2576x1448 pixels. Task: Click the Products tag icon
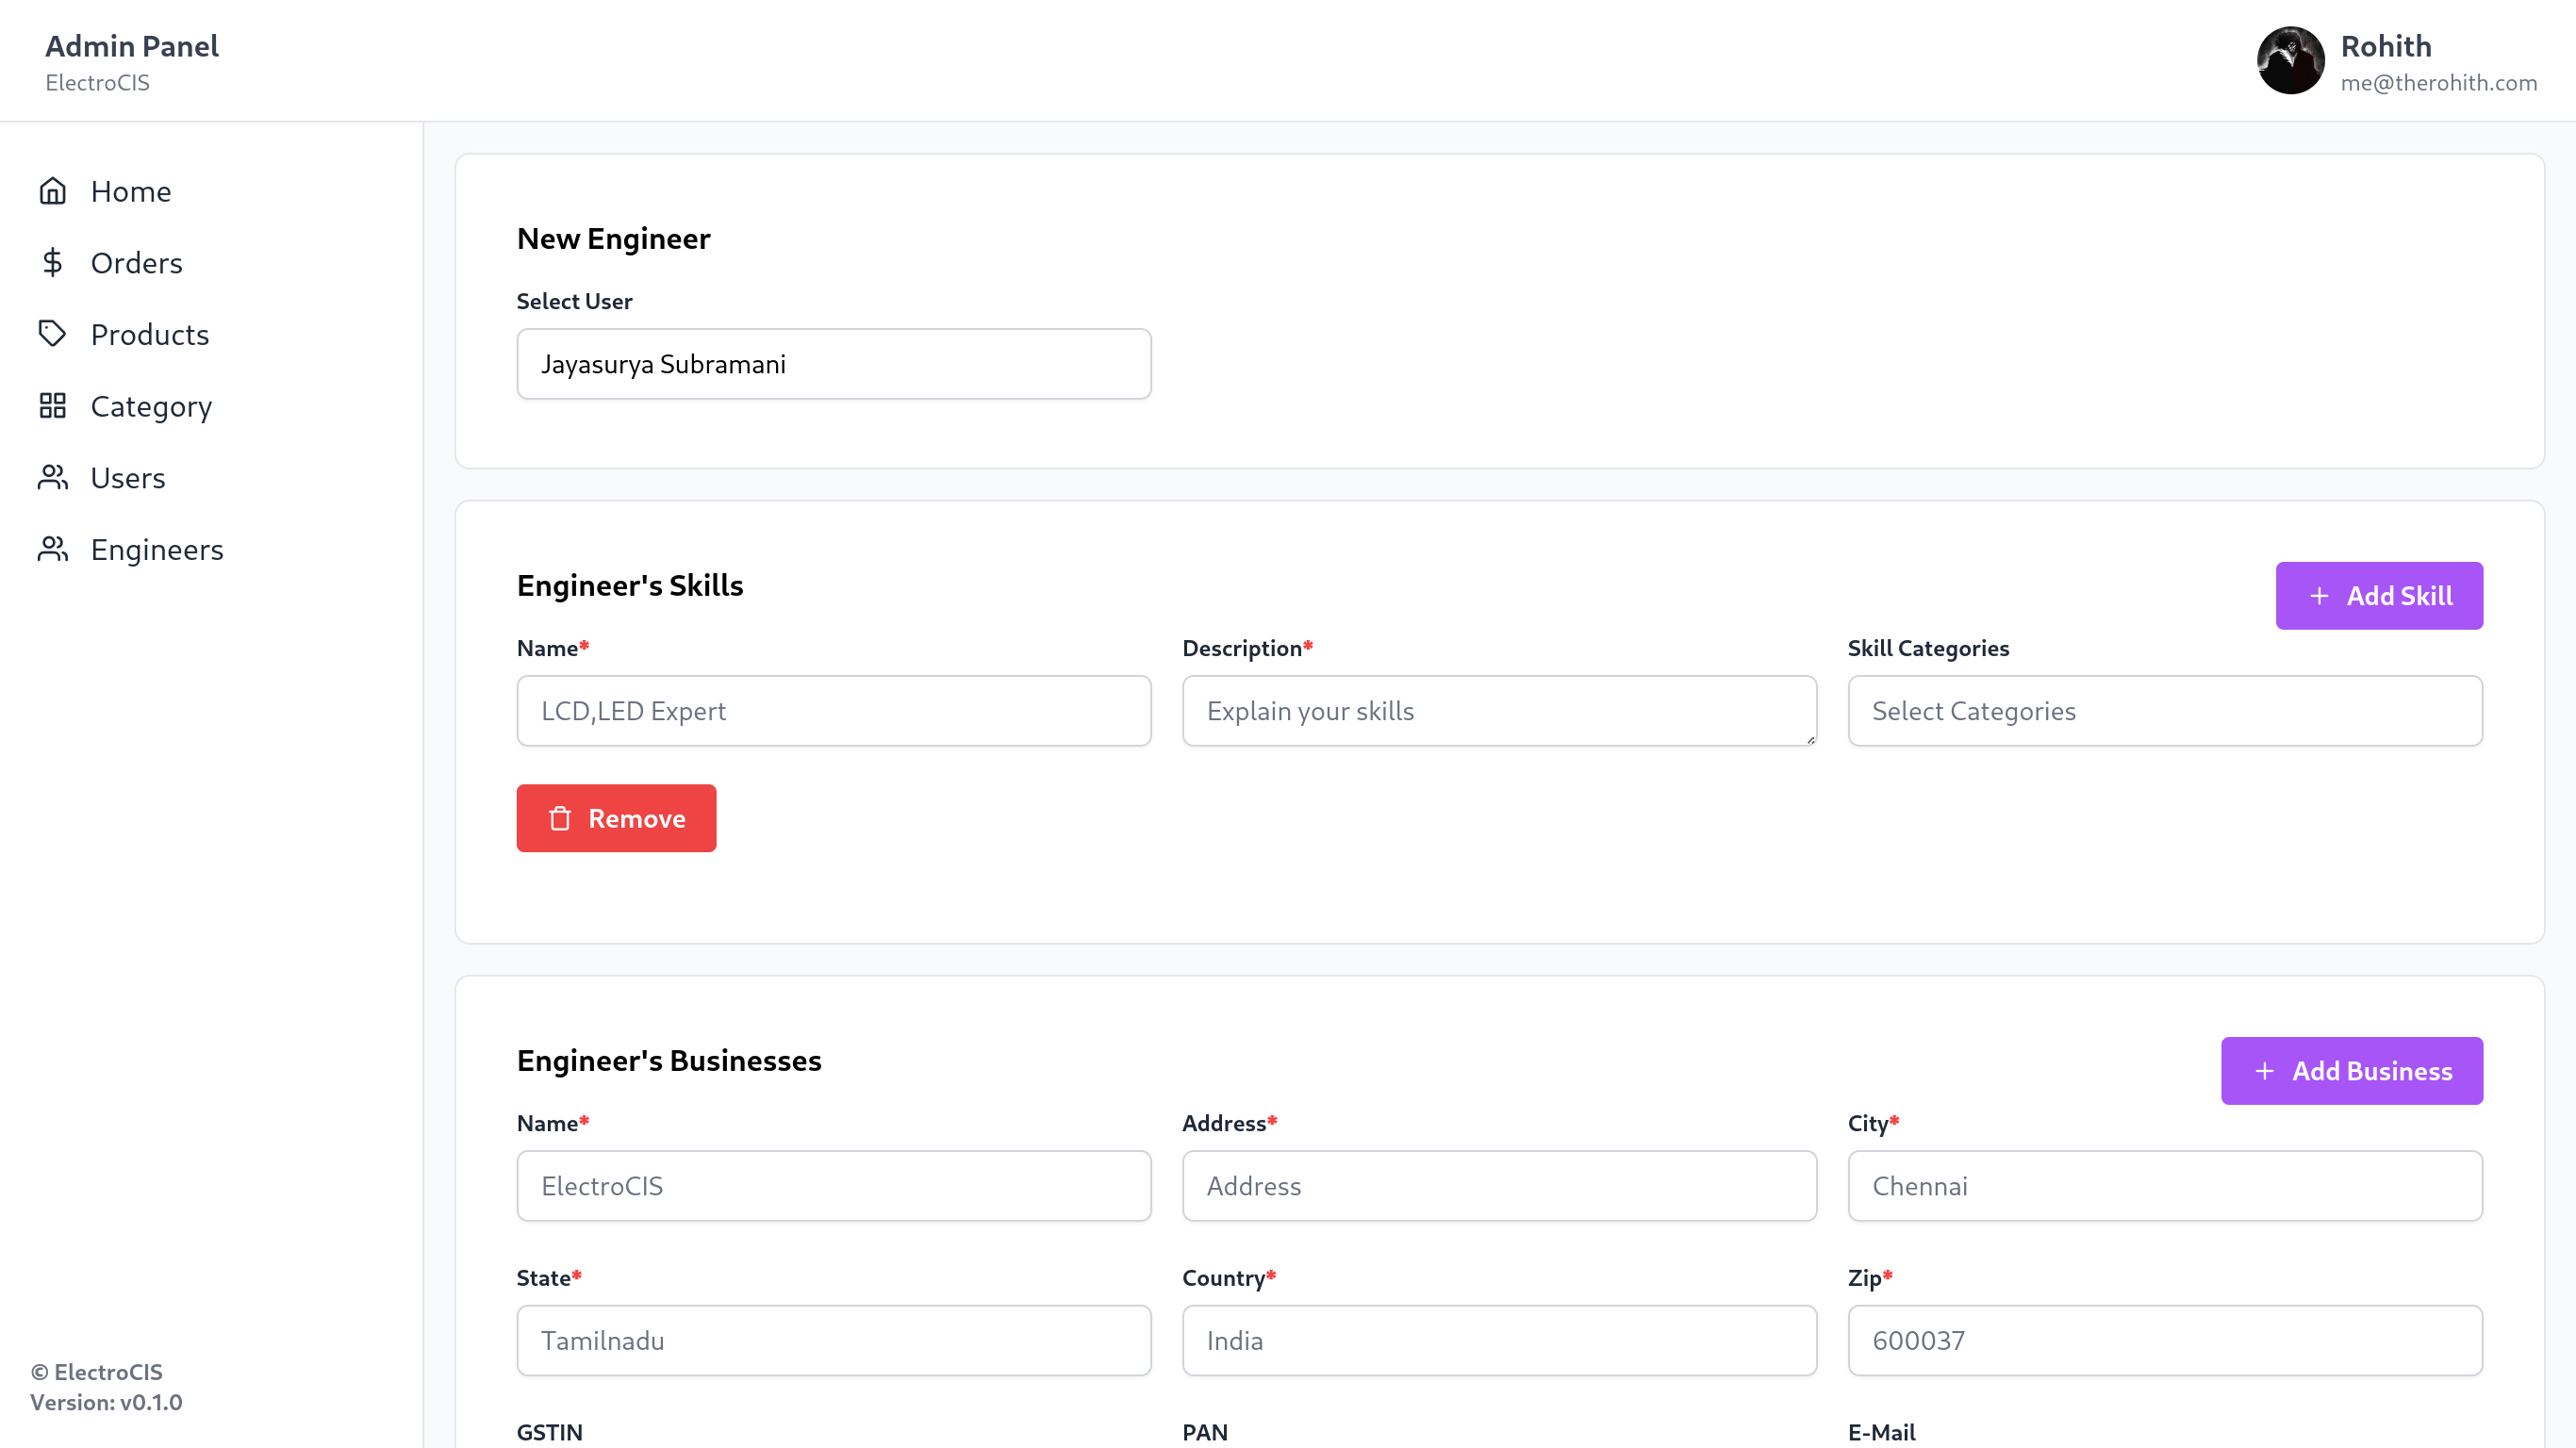pos(52,334)
